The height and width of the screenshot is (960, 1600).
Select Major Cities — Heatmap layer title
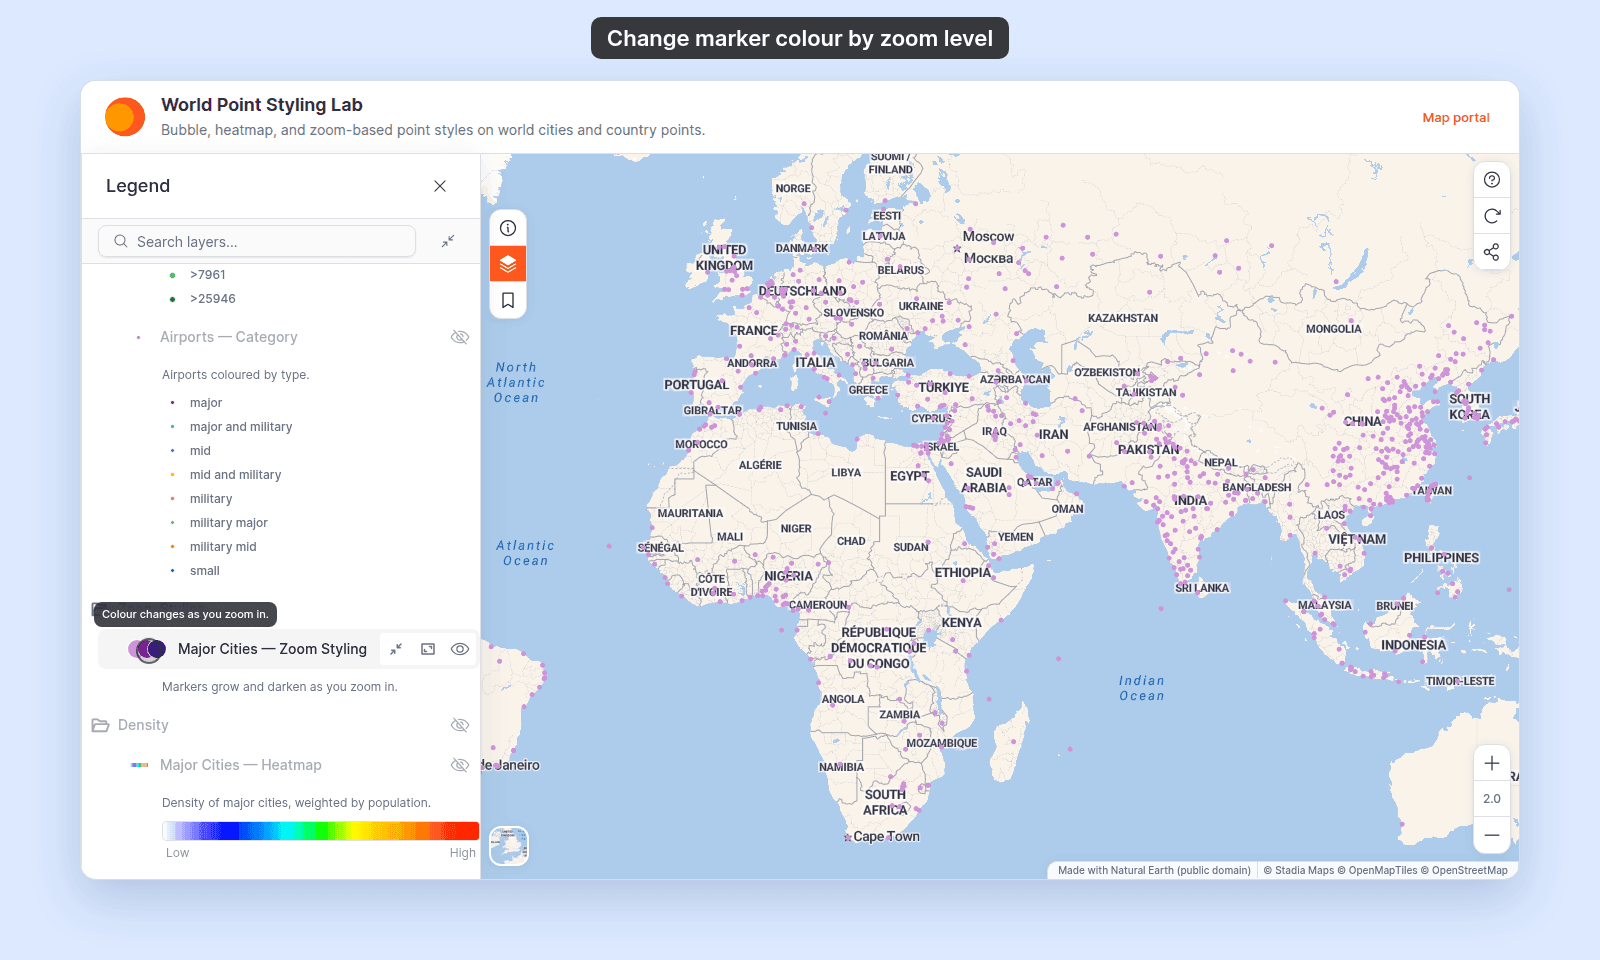[241, 765]
